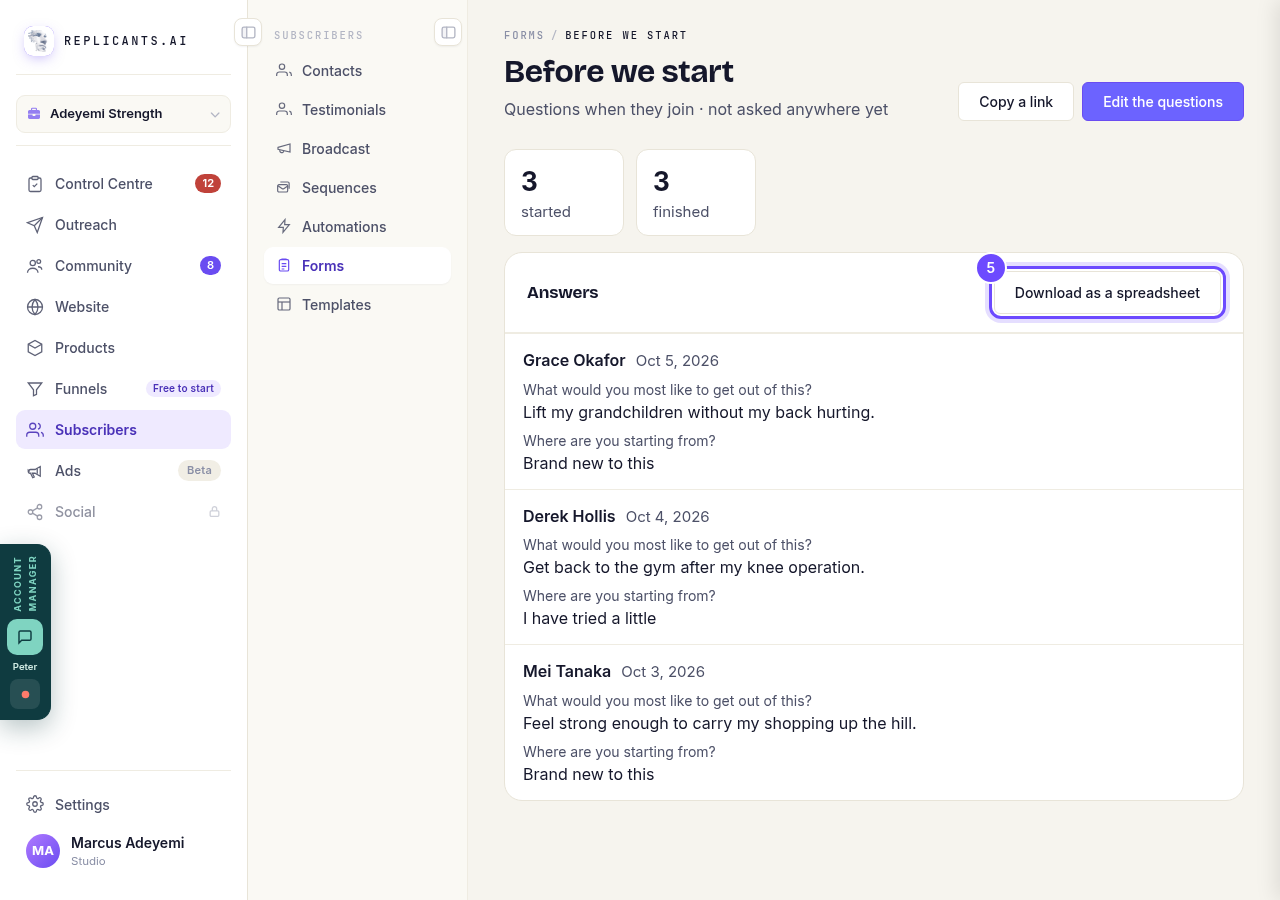This screenshot has height=900, width=1280.
Task: Download answers as a spreadsheet
Action: 1107,293
